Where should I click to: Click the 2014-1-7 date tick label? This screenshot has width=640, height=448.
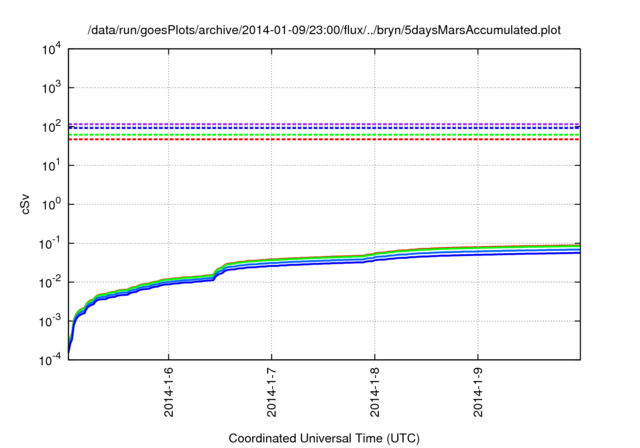tap(271, 392)
